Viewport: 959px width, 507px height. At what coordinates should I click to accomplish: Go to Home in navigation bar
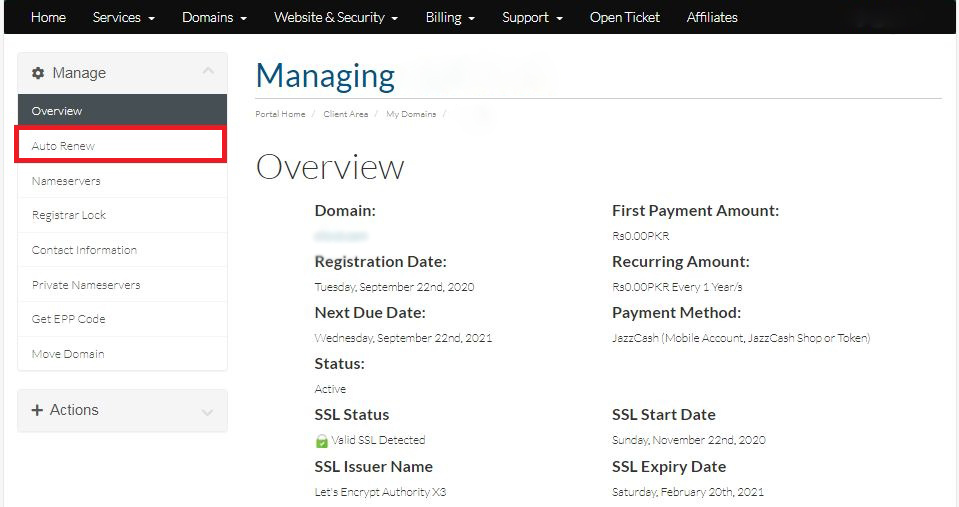48,17
